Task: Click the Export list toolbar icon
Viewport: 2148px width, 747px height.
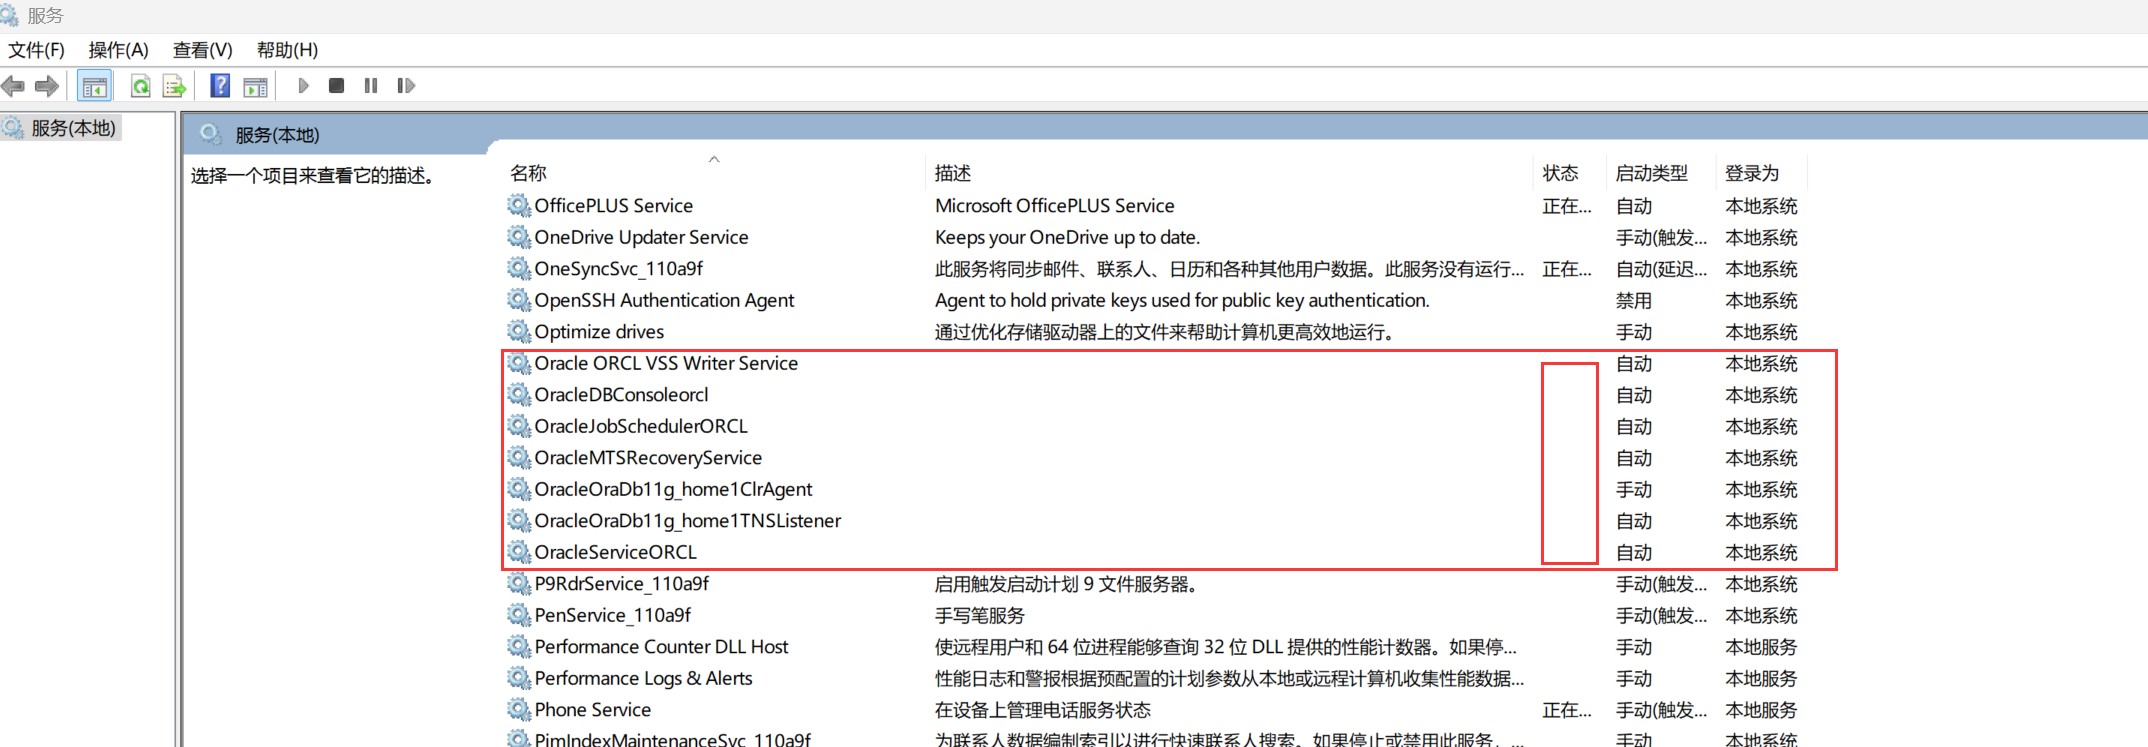Action: click(174, 87)
